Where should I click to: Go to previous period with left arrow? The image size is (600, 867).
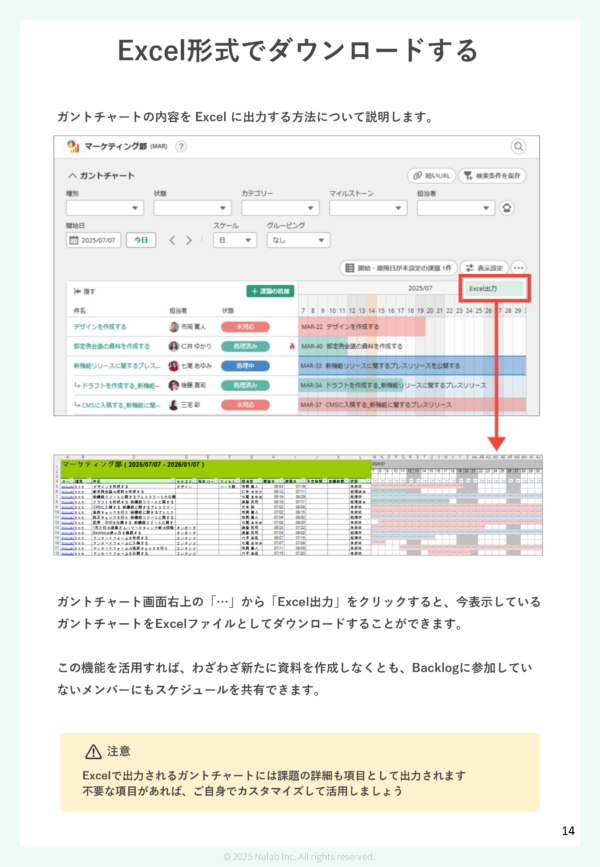click(x=172, y=240)
